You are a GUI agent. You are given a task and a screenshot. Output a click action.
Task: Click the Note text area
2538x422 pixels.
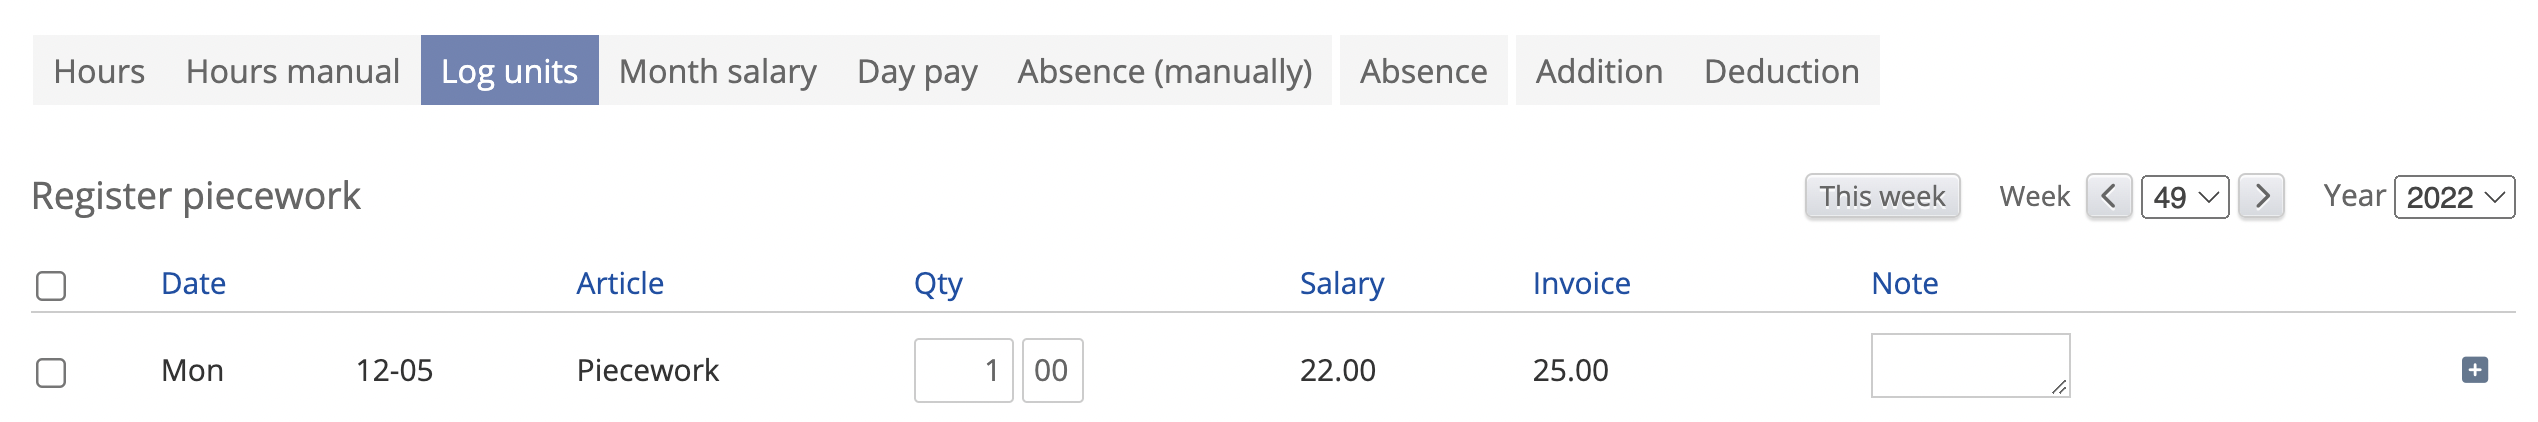click(1969, 366)
